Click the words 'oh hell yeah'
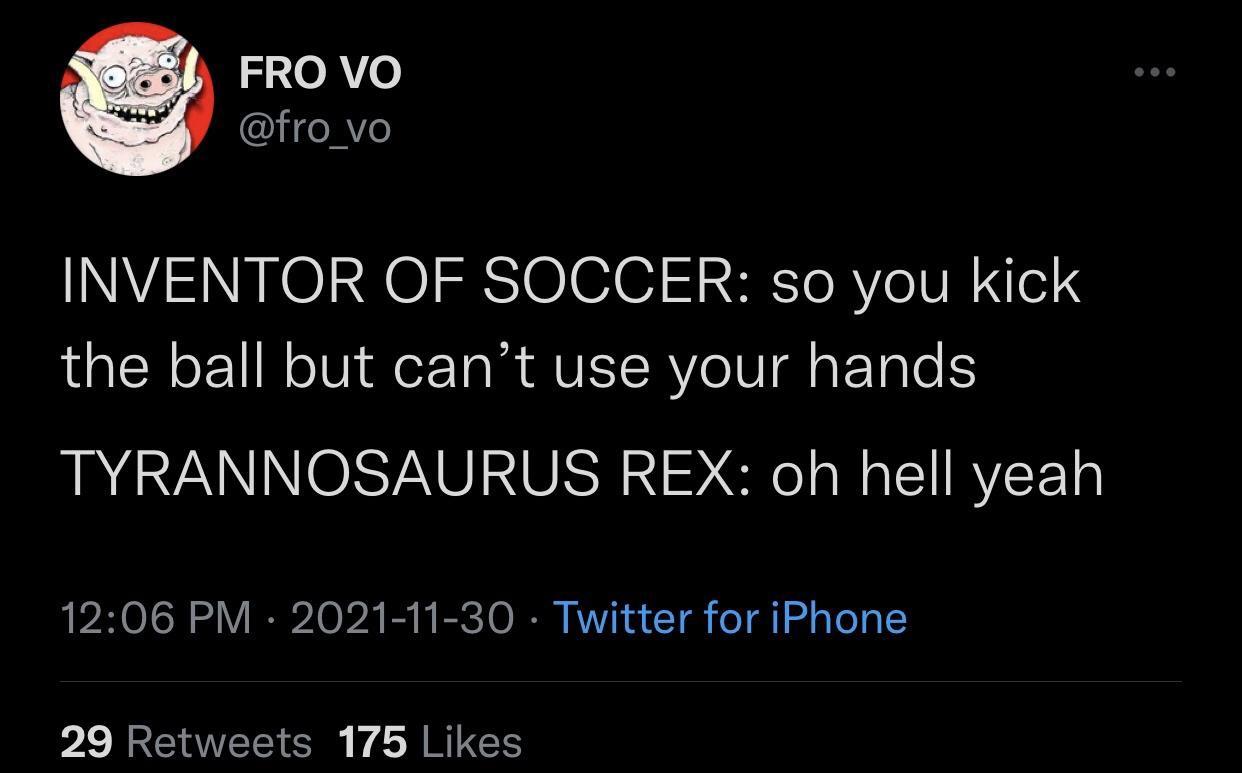The width and height of the screenshot is (1242, 773). click(x=937, y=473)
